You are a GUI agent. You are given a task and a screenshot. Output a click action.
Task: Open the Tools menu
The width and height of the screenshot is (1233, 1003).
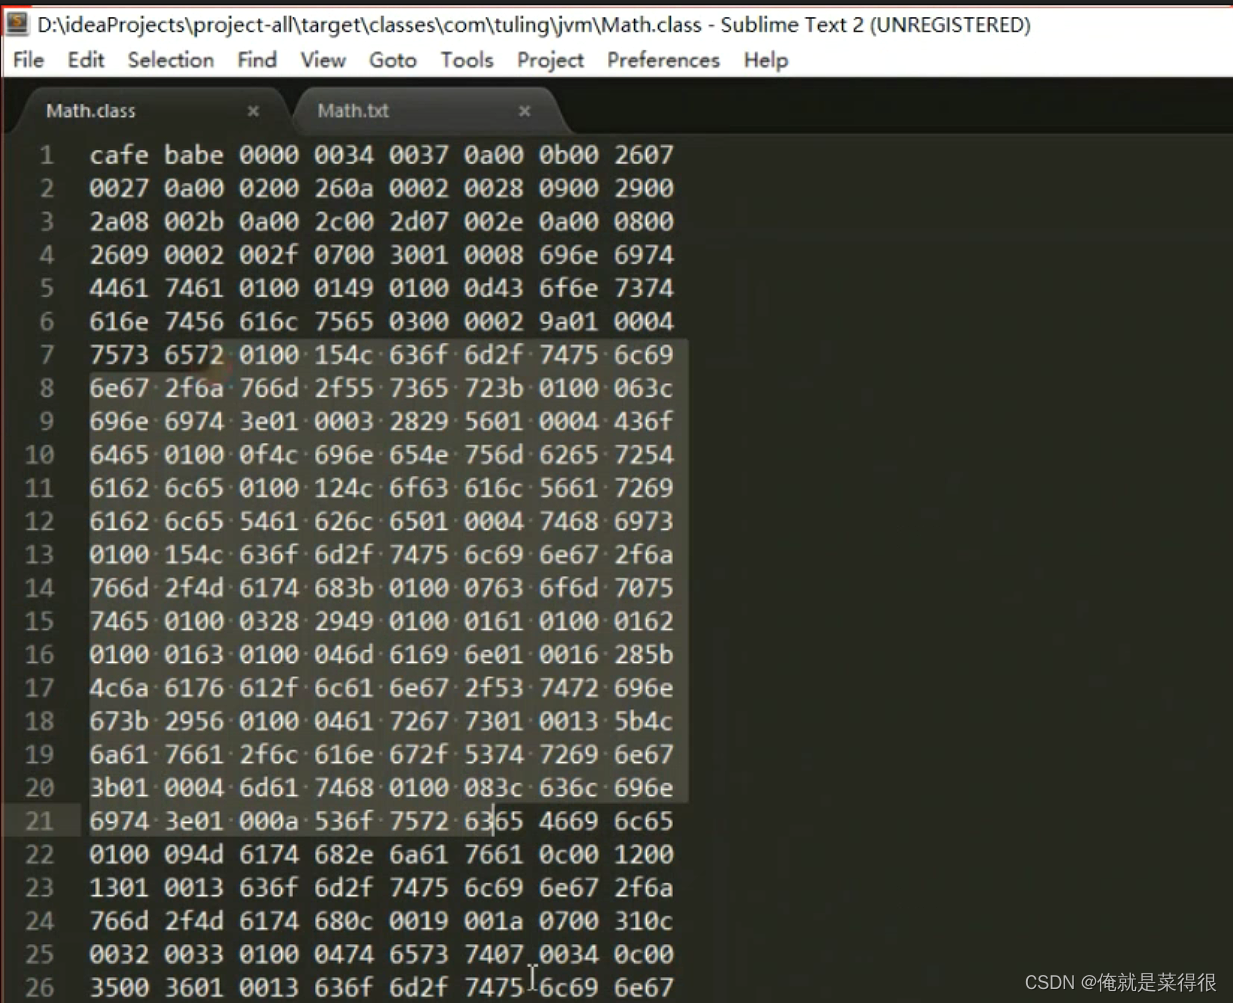point(467,60)
